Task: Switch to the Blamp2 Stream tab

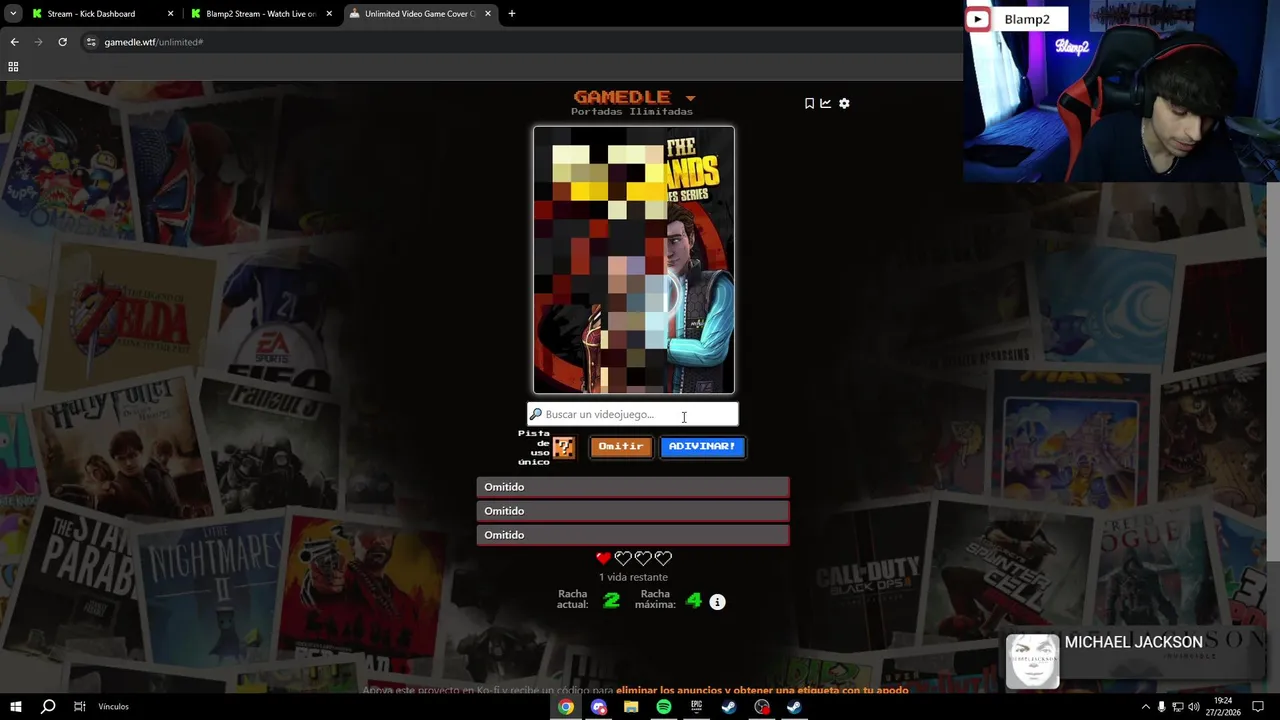Action: pos(260,14)
